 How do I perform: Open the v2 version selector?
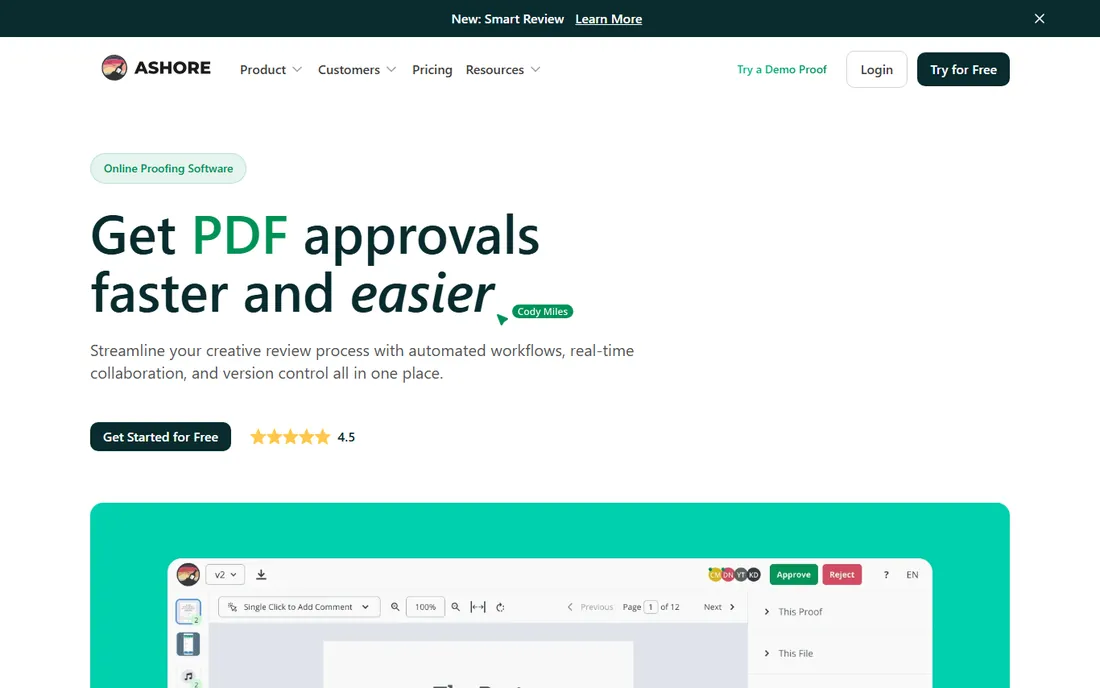(225, 574)
